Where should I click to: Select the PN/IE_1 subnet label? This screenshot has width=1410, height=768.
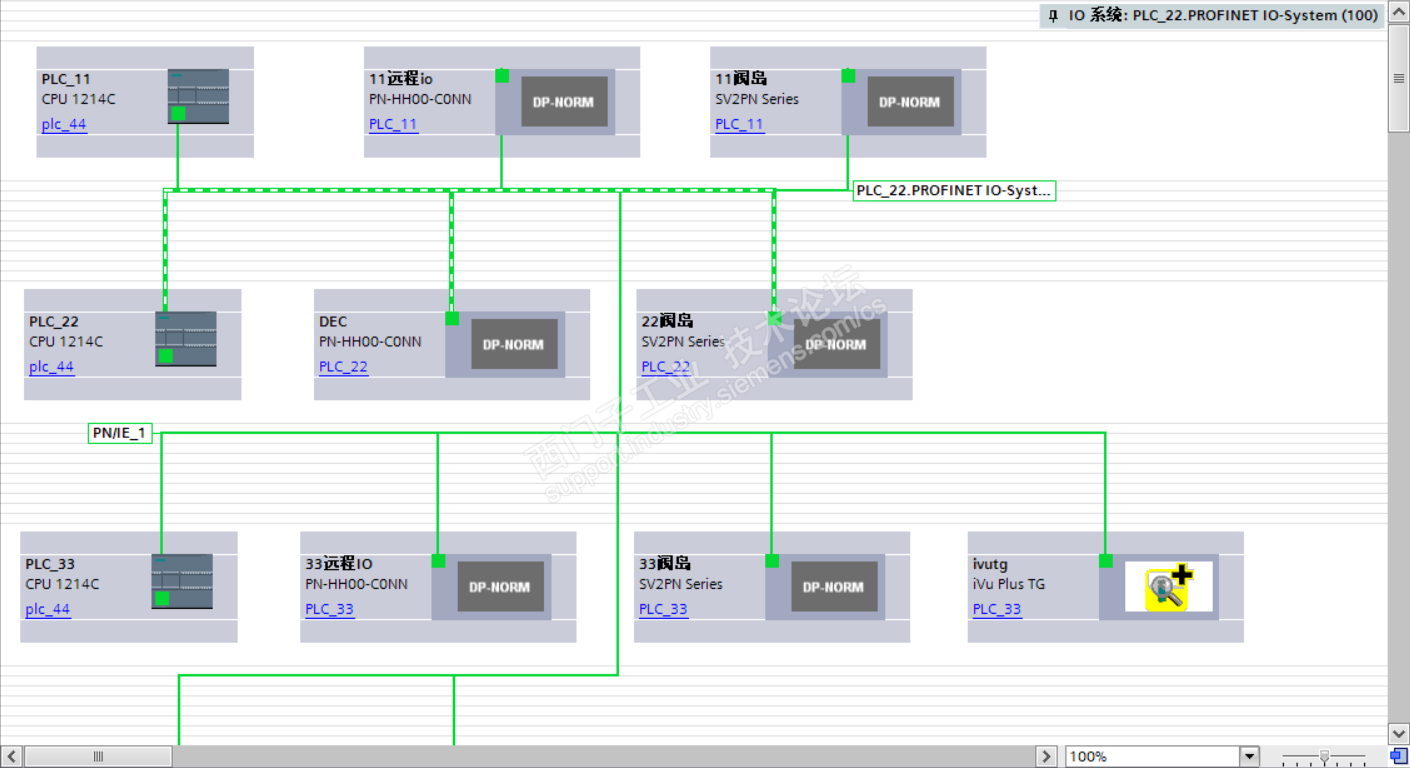click(x=120, y=433)
